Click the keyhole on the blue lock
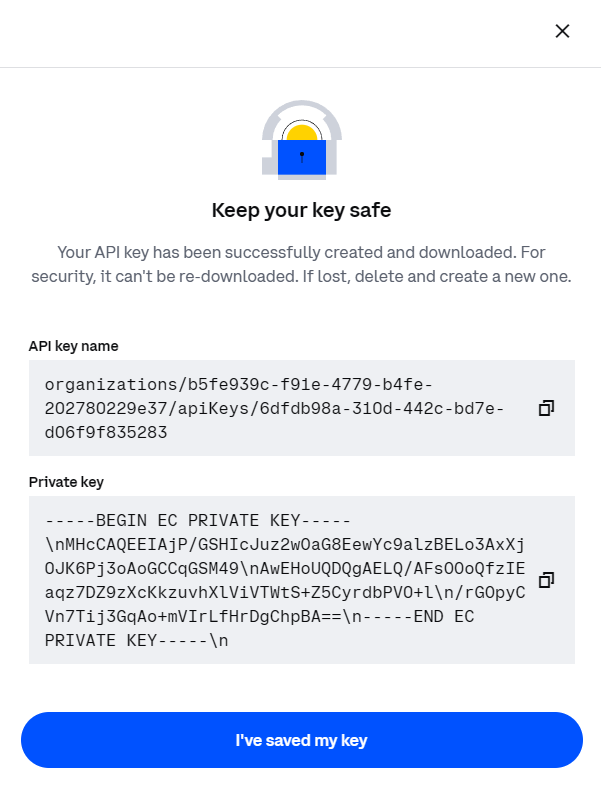602x789 pixels. [x=302, y=156]
